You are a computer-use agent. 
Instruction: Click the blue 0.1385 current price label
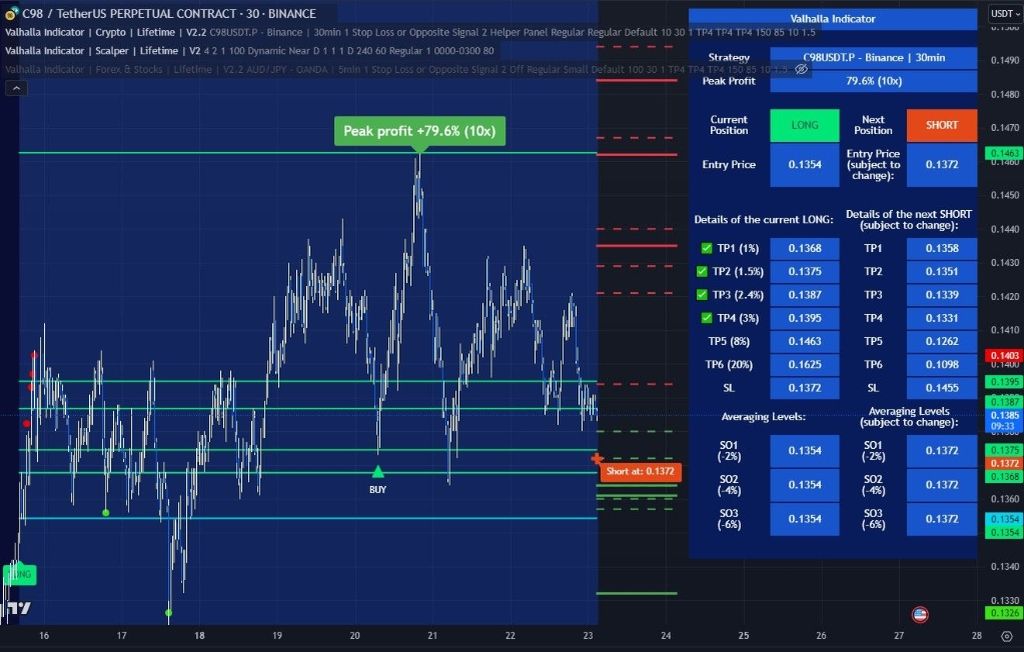[1004, 415]
